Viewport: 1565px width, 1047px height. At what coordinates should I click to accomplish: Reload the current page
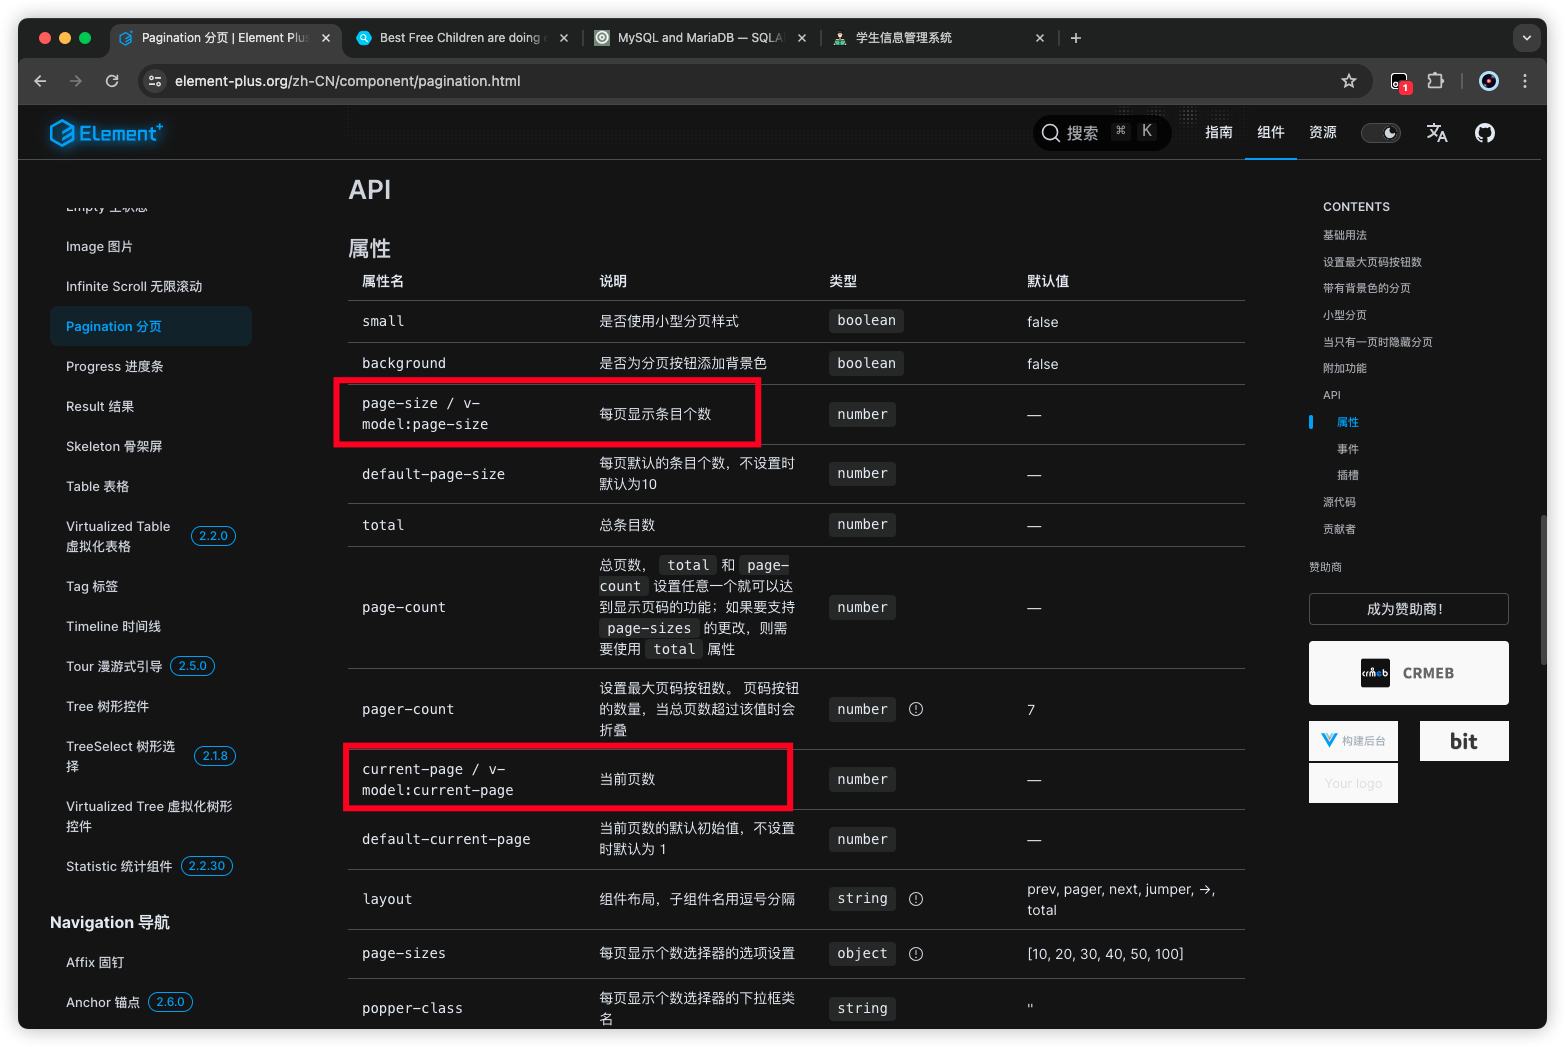tap(112, 81)
